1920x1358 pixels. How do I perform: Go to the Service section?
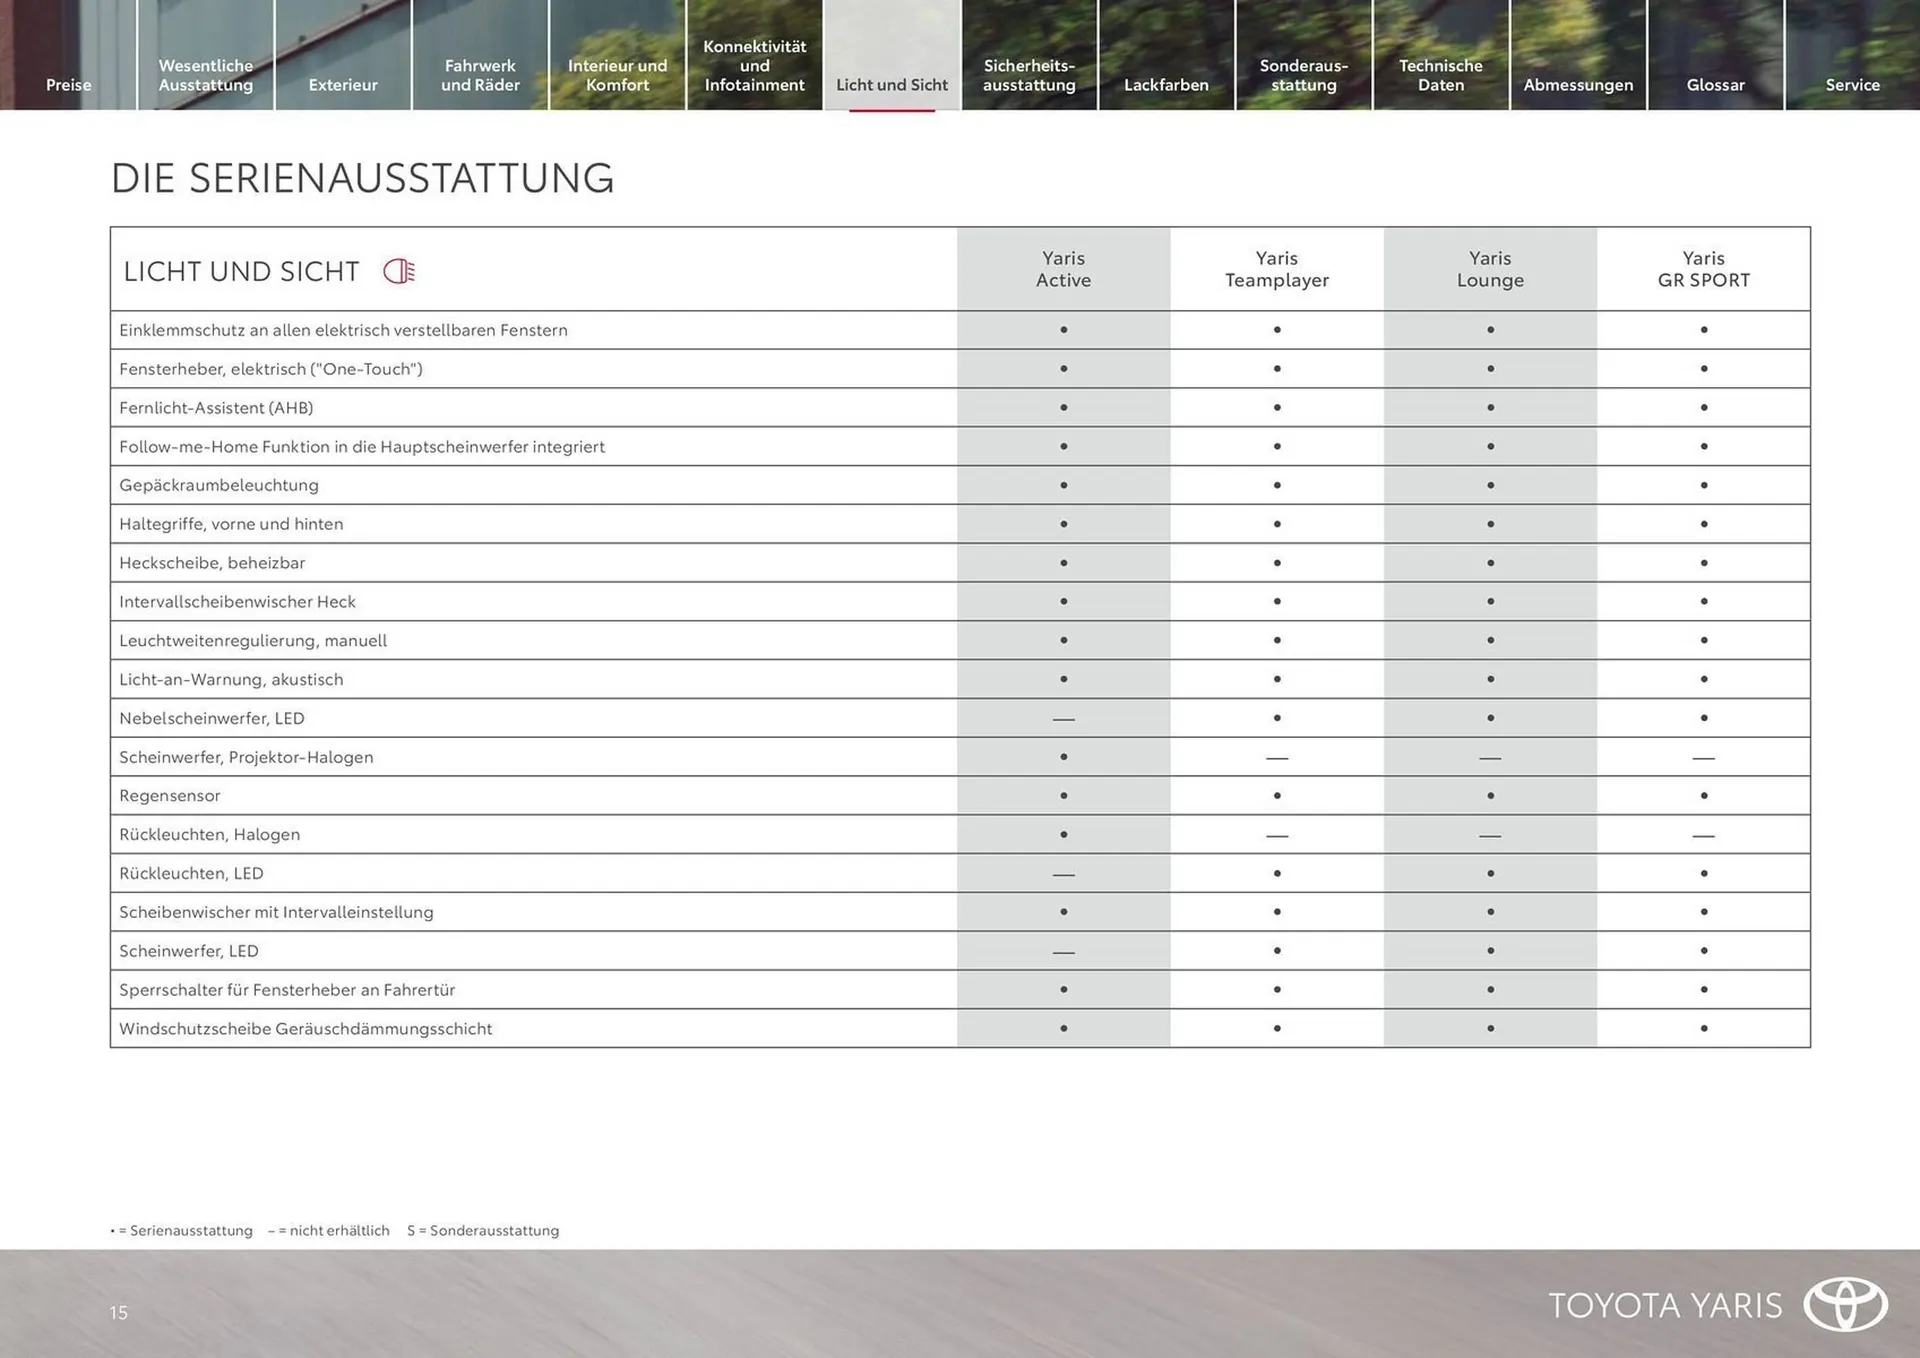pyautogui.click(x=1852, y=85)
